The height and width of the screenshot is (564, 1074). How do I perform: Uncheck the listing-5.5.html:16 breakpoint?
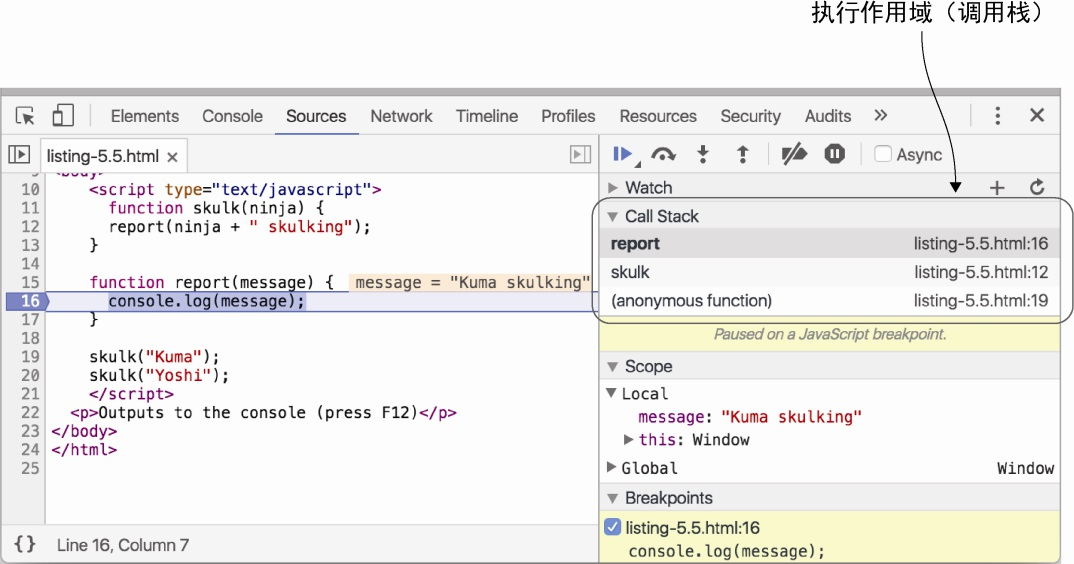[613, 527]
